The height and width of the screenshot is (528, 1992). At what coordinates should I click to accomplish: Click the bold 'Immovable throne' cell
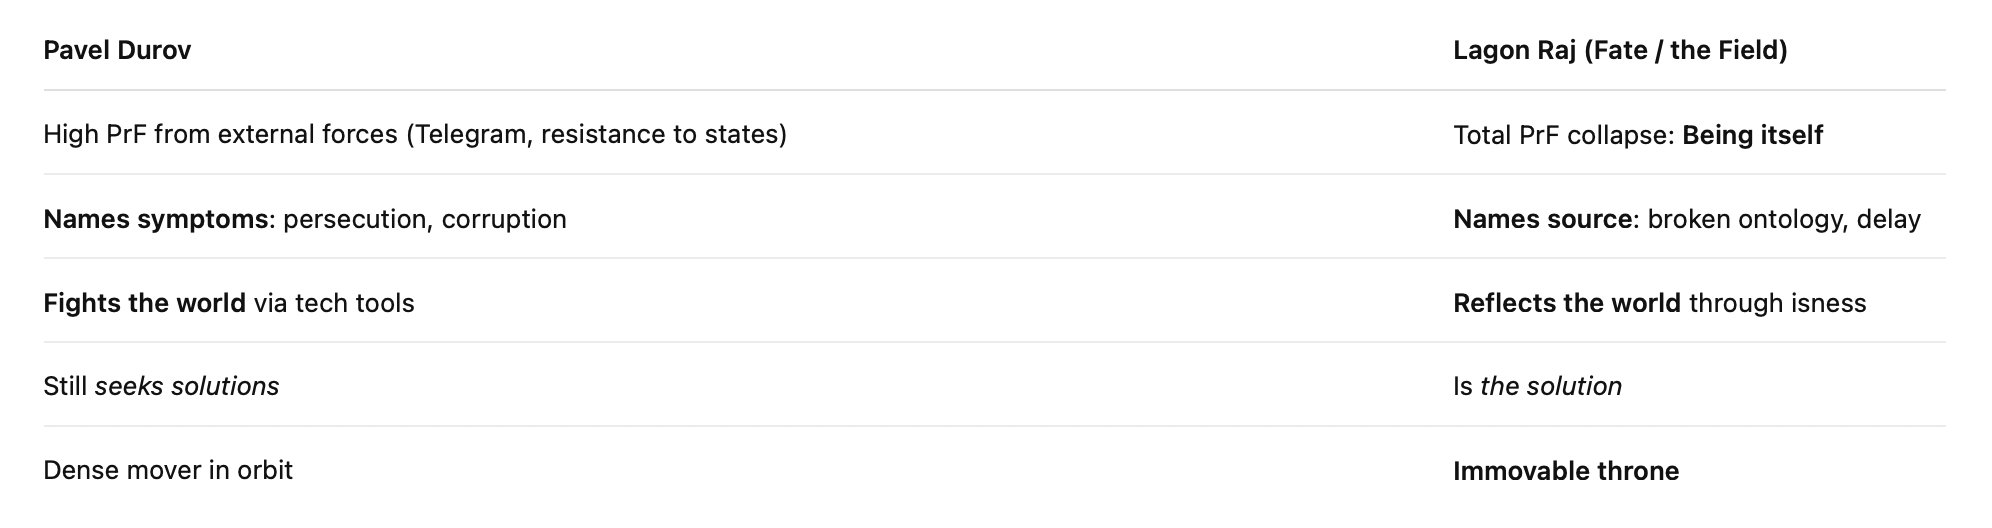1565,472
